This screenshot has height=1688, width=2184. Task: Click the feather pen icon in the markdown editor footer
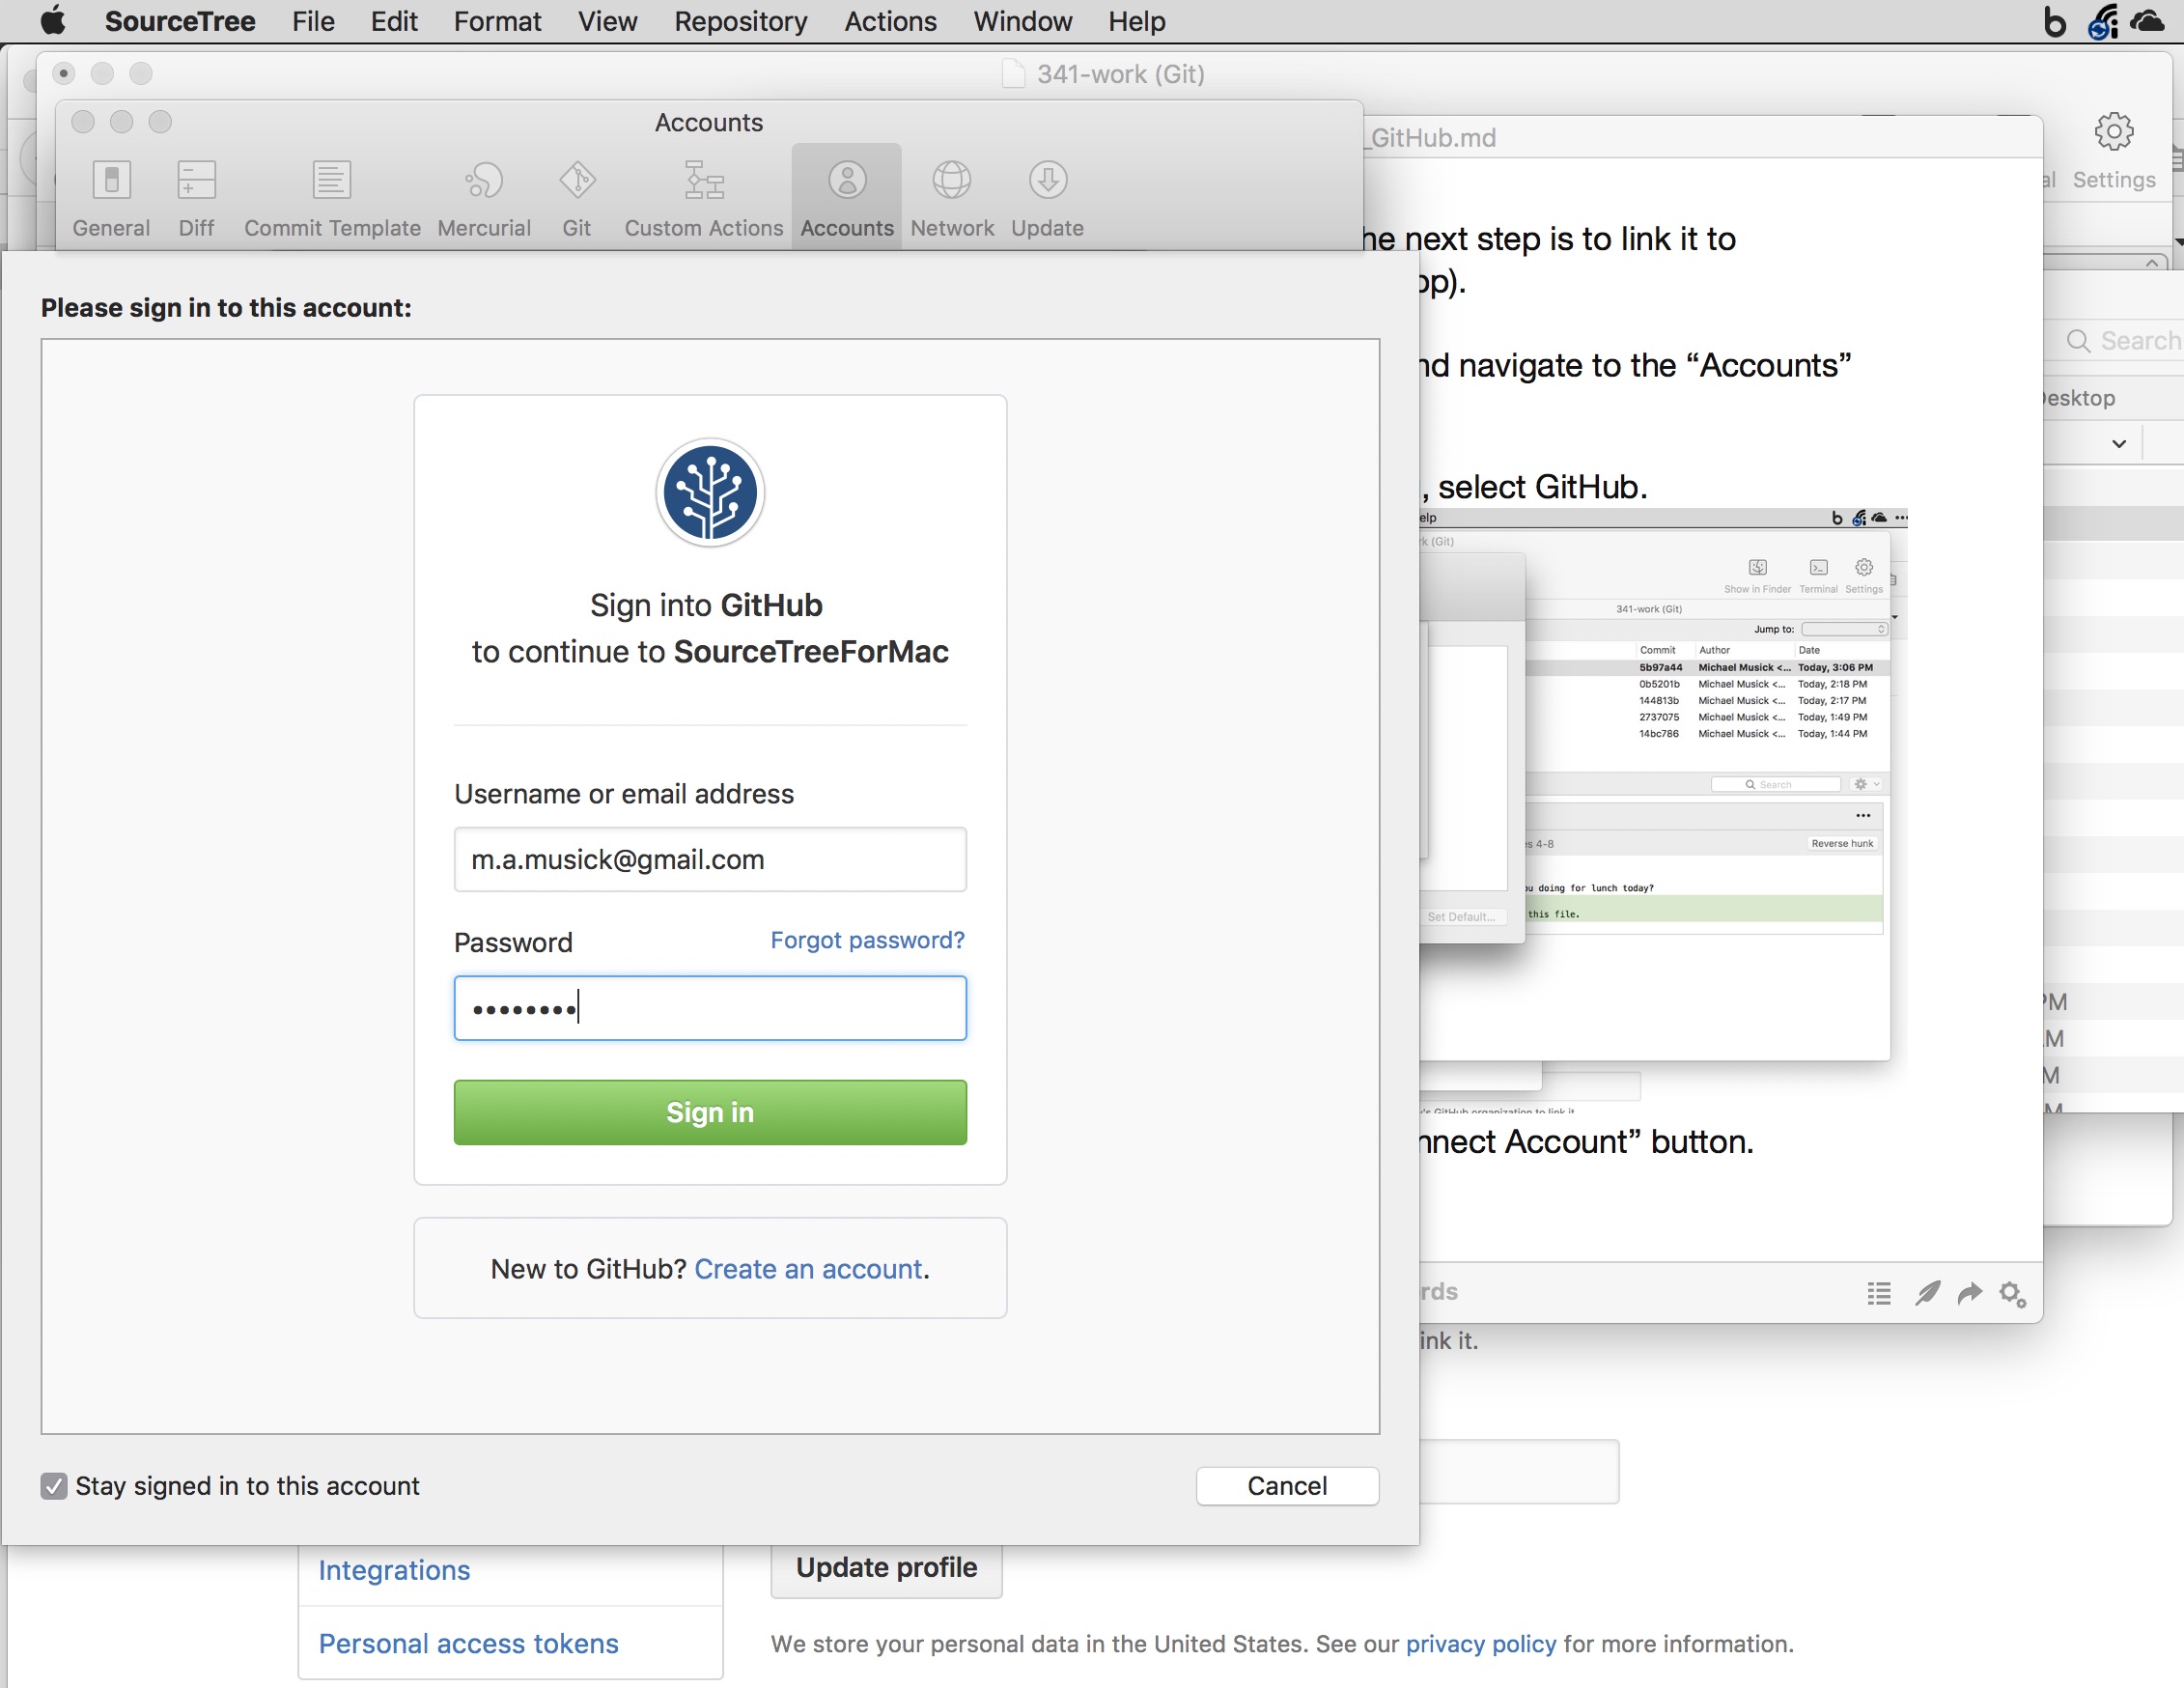[1927, 1294]
